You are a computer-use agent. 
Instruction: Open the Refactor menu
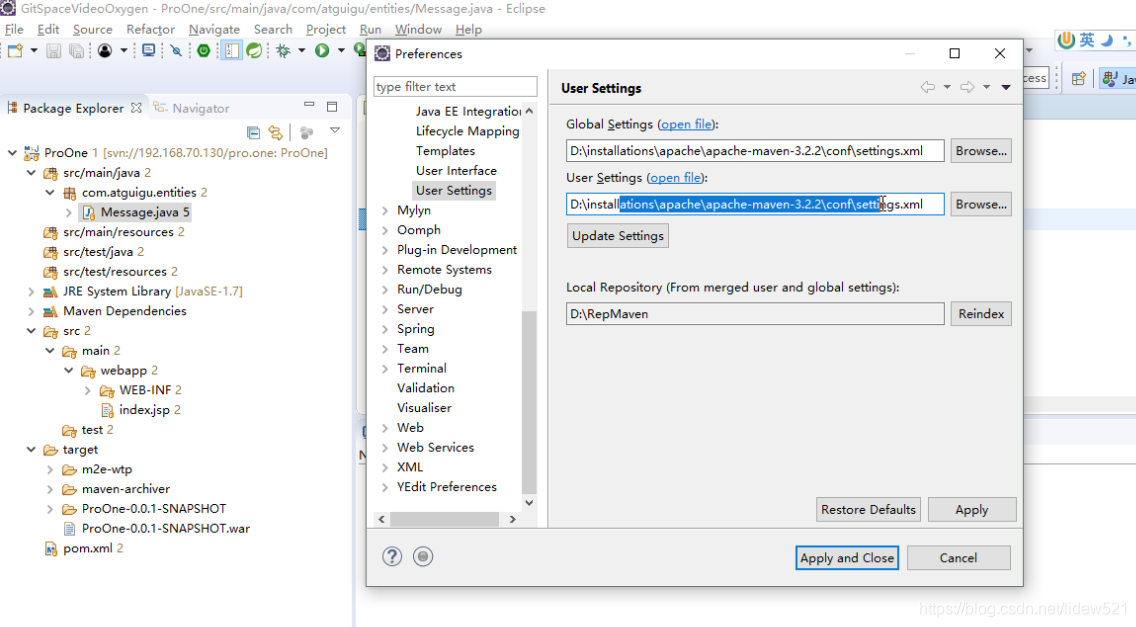point(151,30)
